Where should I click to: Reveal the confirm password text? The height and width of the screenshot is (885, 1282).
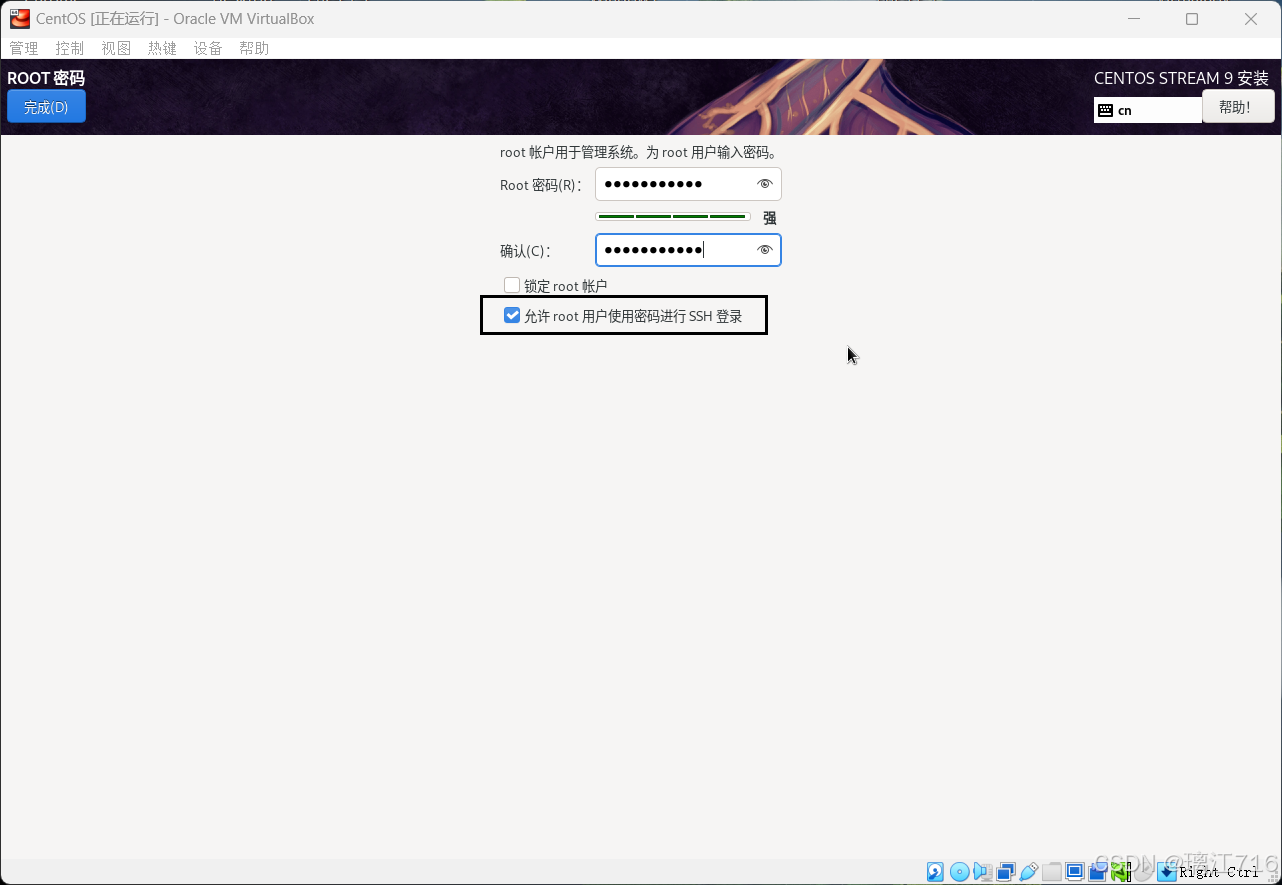(x=764, y=250)
